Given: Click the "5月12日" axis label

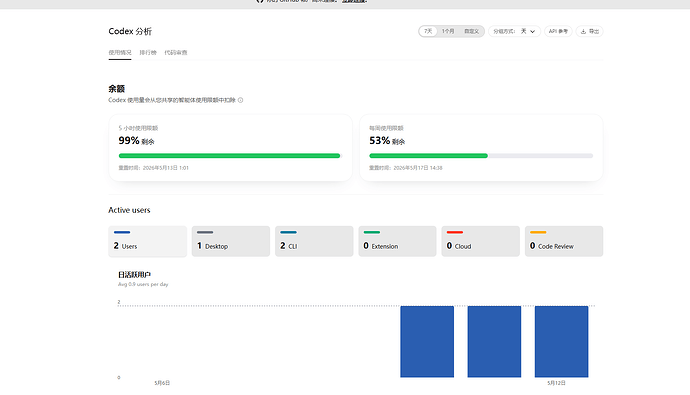Looking at the screenshot, I should tap(556, 383).
